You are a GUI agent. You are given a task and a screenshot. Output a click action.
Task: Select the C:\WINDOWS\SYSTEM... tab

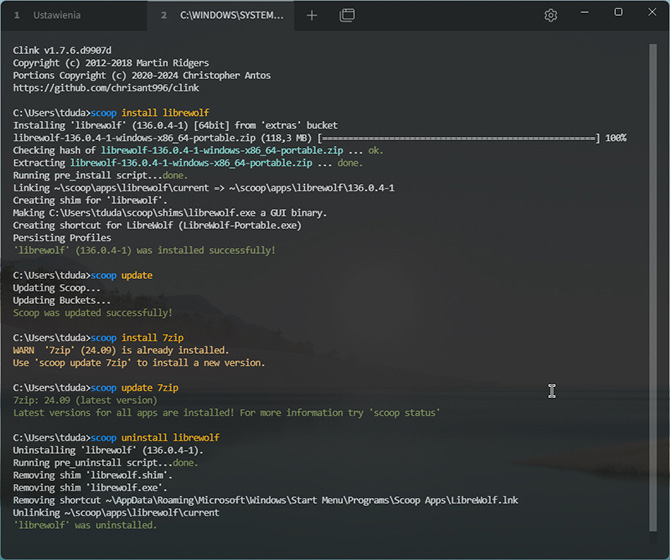(220, 15)
